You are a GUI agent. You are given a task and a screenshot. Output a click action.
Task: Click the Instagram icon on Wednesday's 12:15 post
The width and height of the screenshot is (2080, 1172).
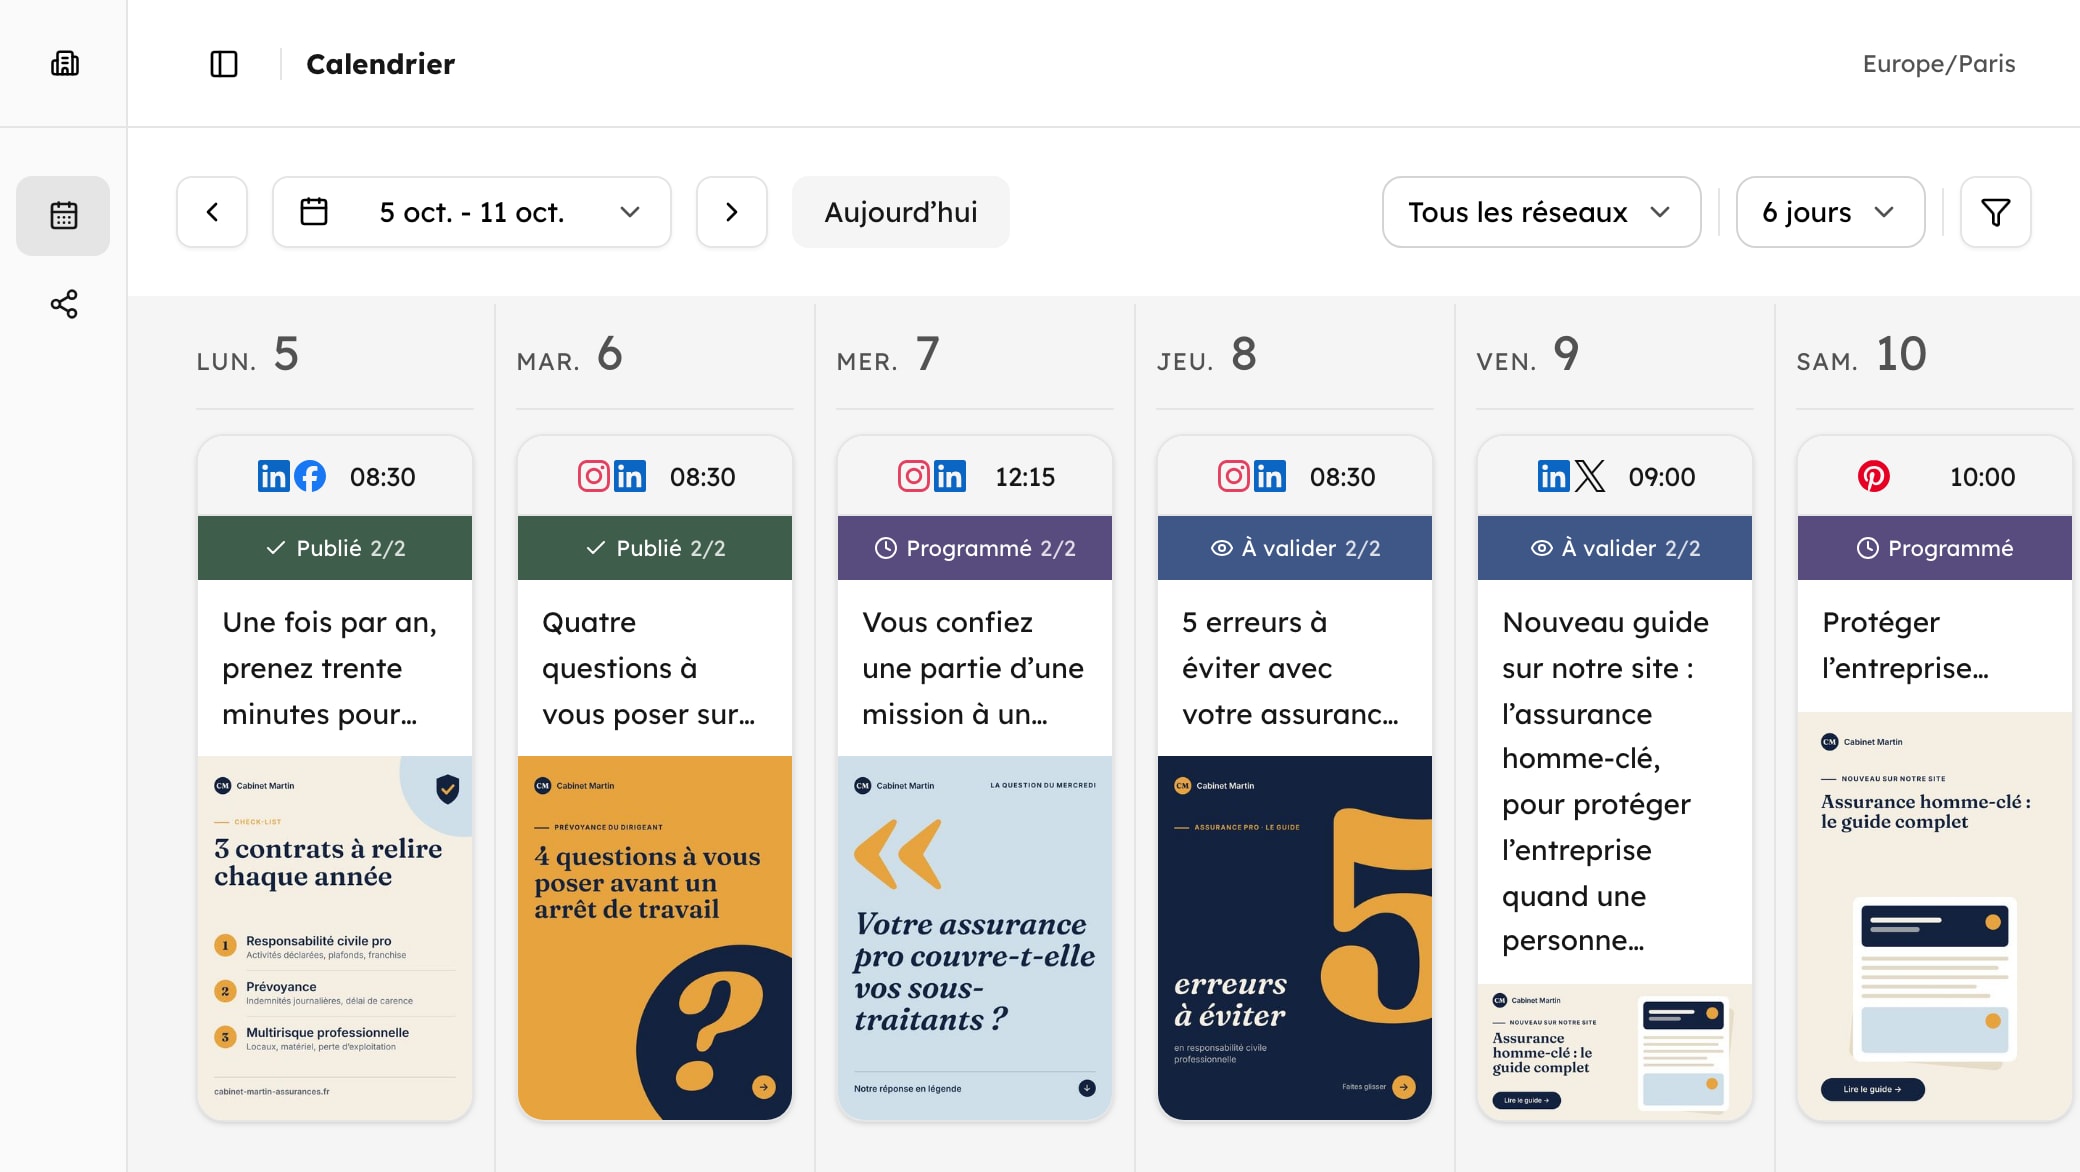point(914,476)
